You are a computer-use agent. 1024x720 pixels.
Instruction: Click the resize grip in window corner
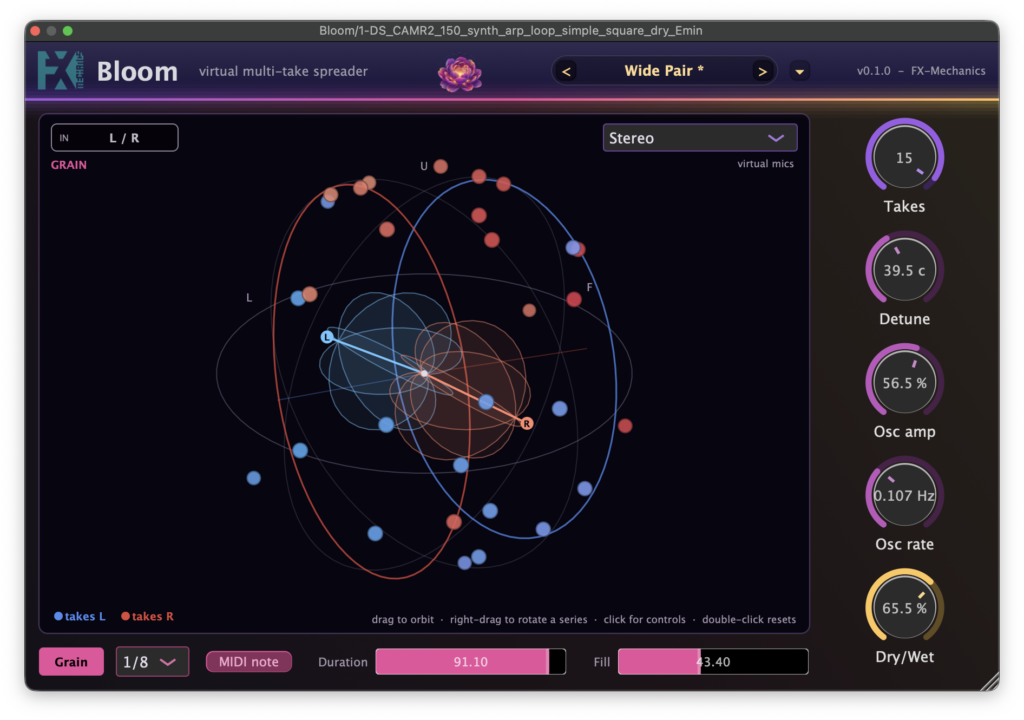pyautogui.click(x=990, y=681)
